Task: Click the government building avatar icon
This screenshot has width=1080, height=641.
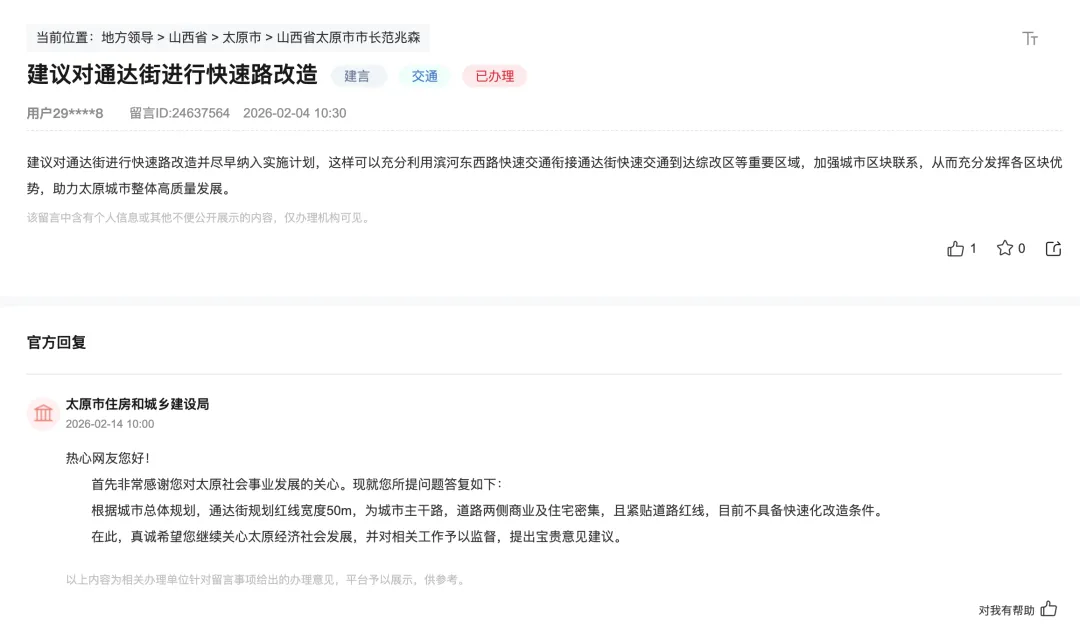Action: [x=43, y=413]
